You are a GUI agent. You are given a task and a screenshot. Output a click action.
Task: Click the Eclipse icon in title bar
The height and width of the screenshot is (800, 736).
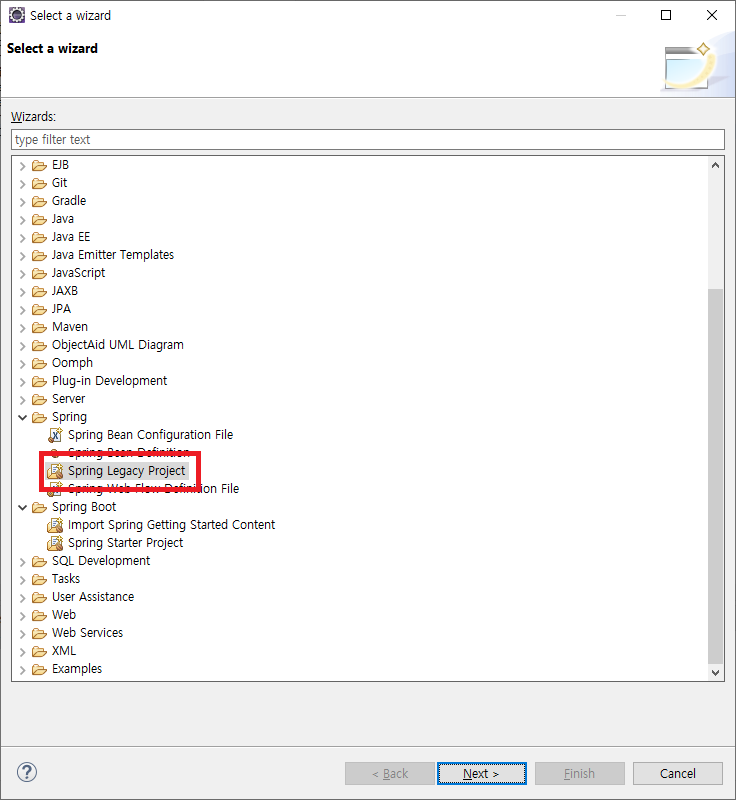coord(17,15)
